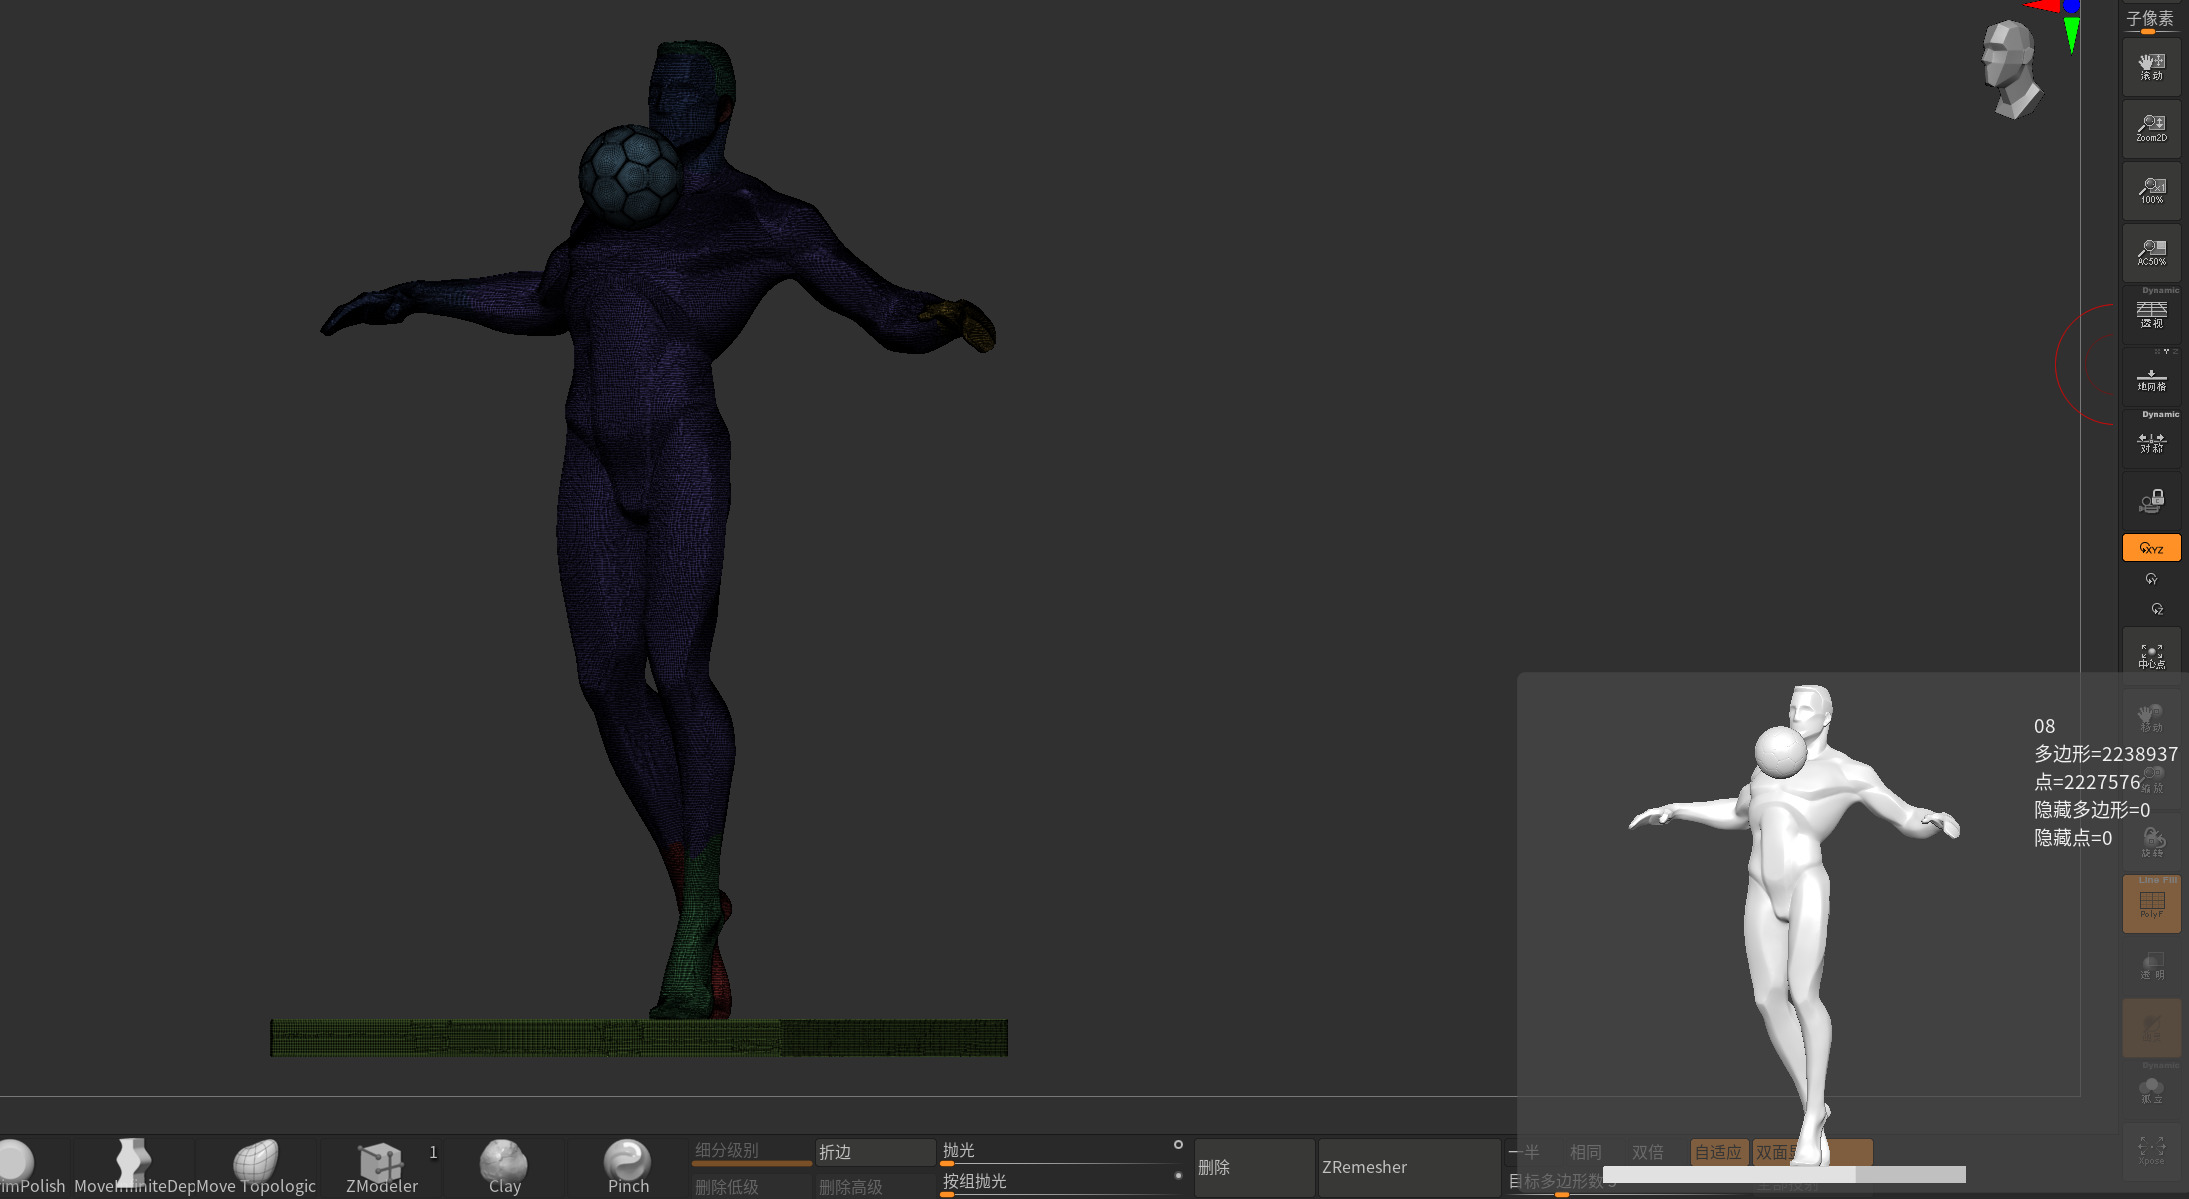The image size is (2189, 1199).
Task: Select the Zoom2D tool
Action: 2151,129
